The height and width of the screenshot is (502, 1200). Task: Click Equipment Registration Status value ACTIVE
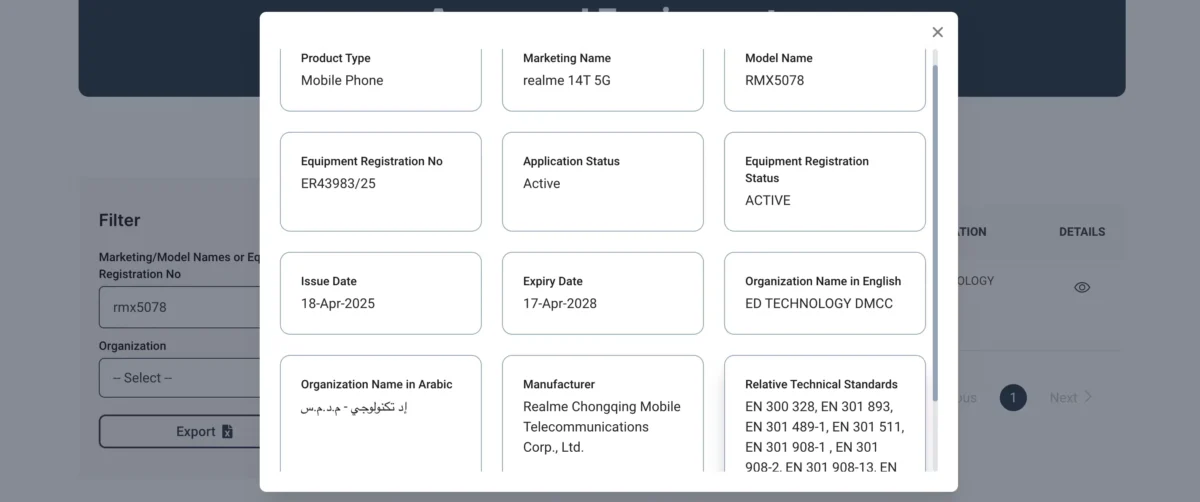(x=767, y=200)
